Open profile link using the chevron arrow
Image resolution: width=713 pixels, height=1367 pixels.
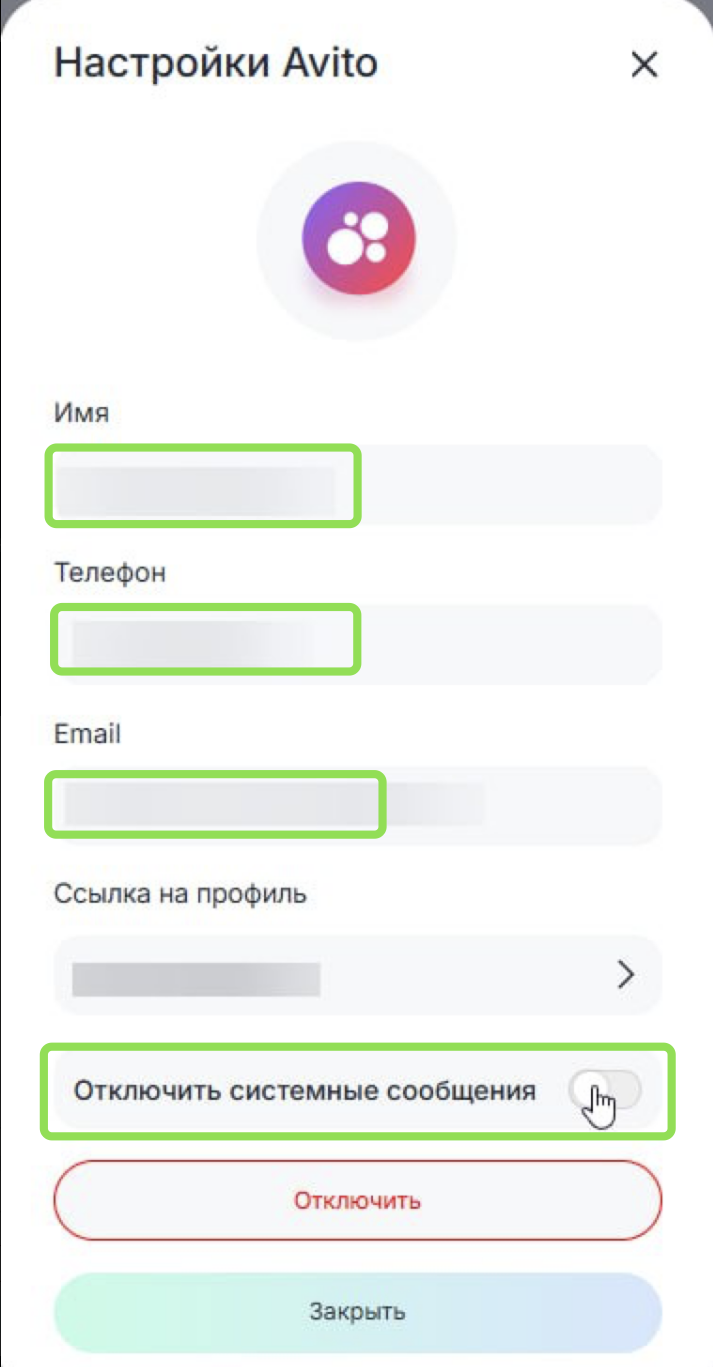click(x=626, y=975)
